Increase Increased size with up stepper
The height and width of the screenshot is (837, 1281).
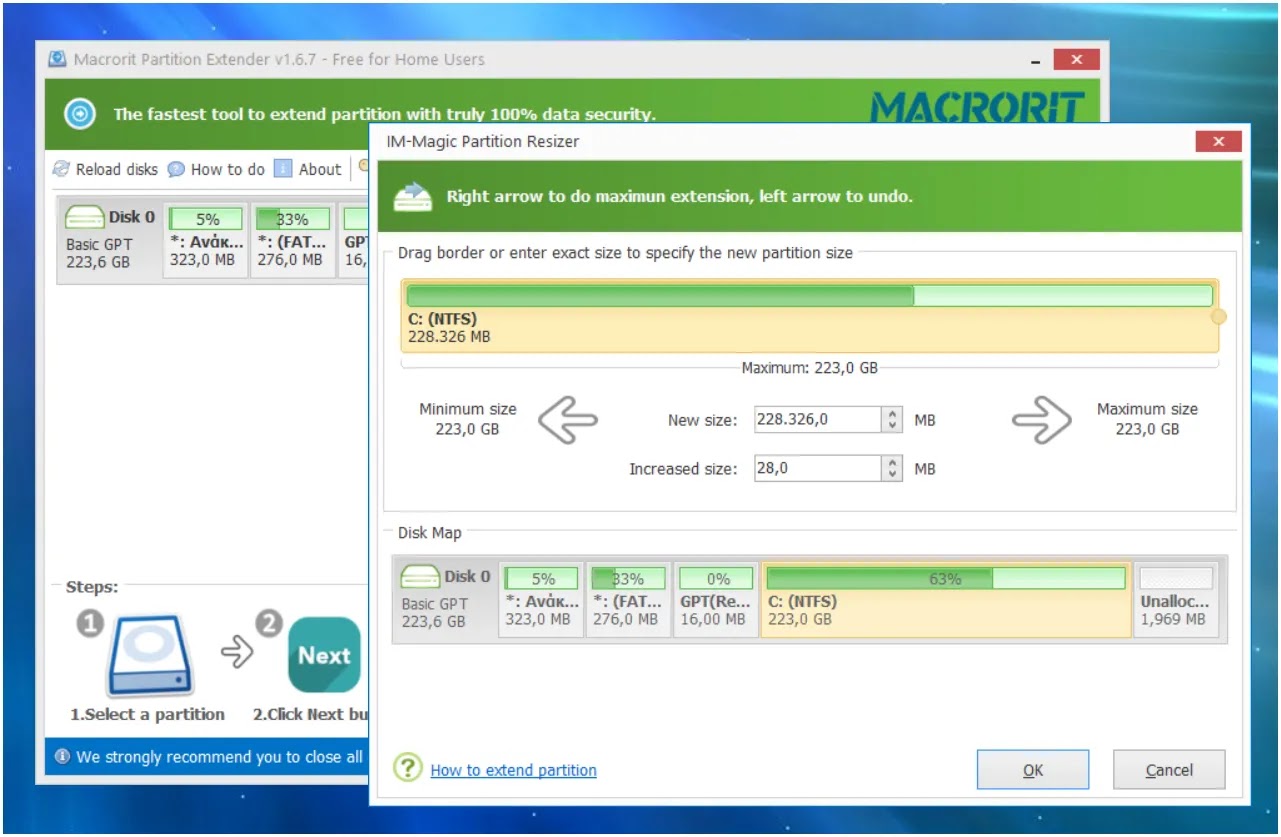(x=893, y=461)
